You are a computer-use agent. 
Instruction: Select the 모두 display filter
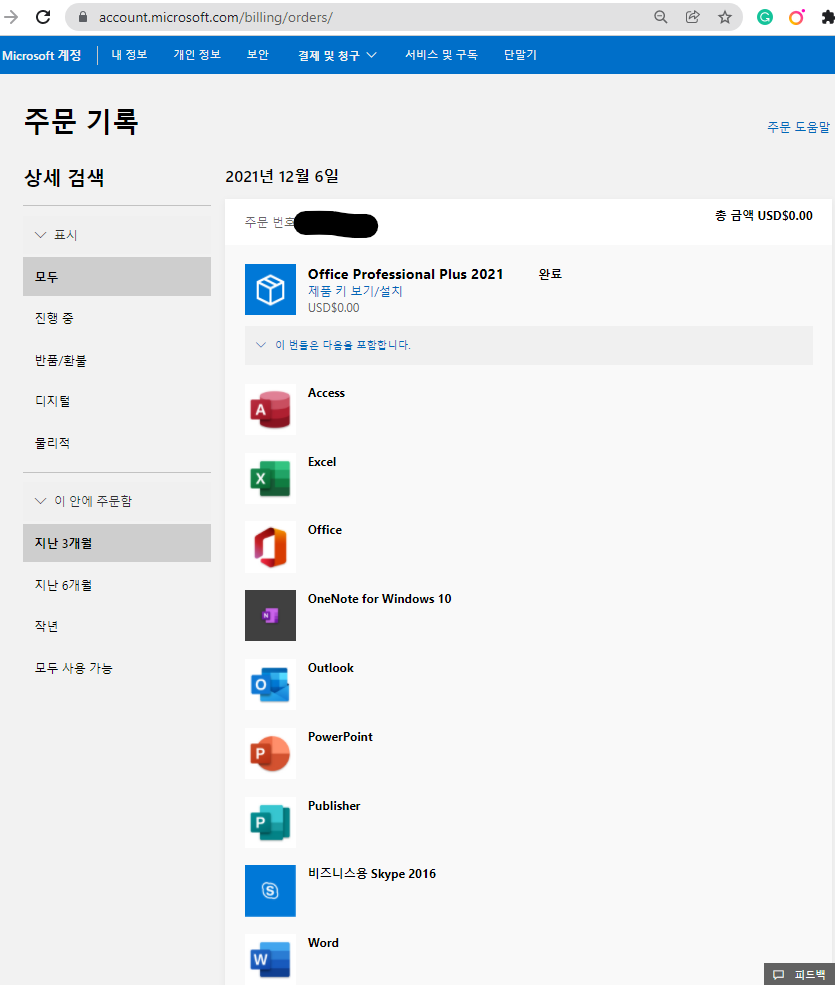(117, 276)
